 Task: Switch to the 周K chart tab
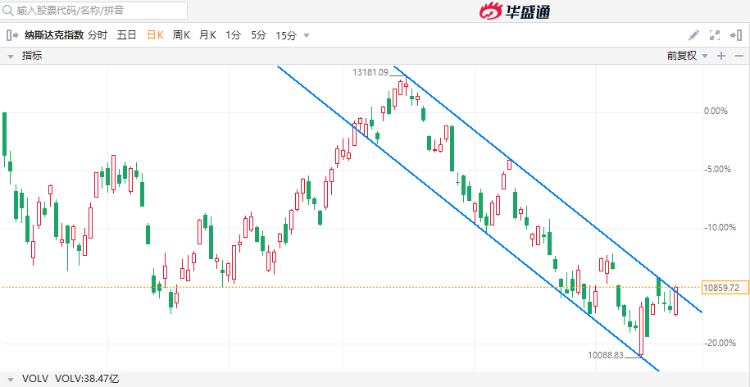pyautogui.click(x=181, y=35)
